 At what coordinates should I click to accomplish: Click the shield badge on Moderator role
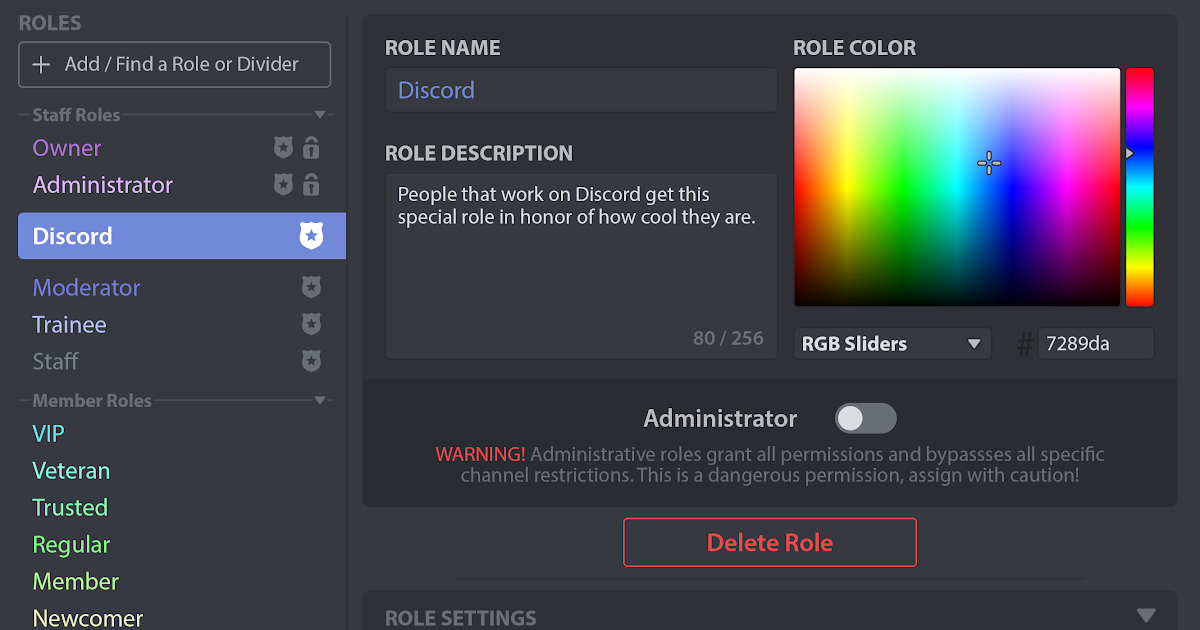312,288
